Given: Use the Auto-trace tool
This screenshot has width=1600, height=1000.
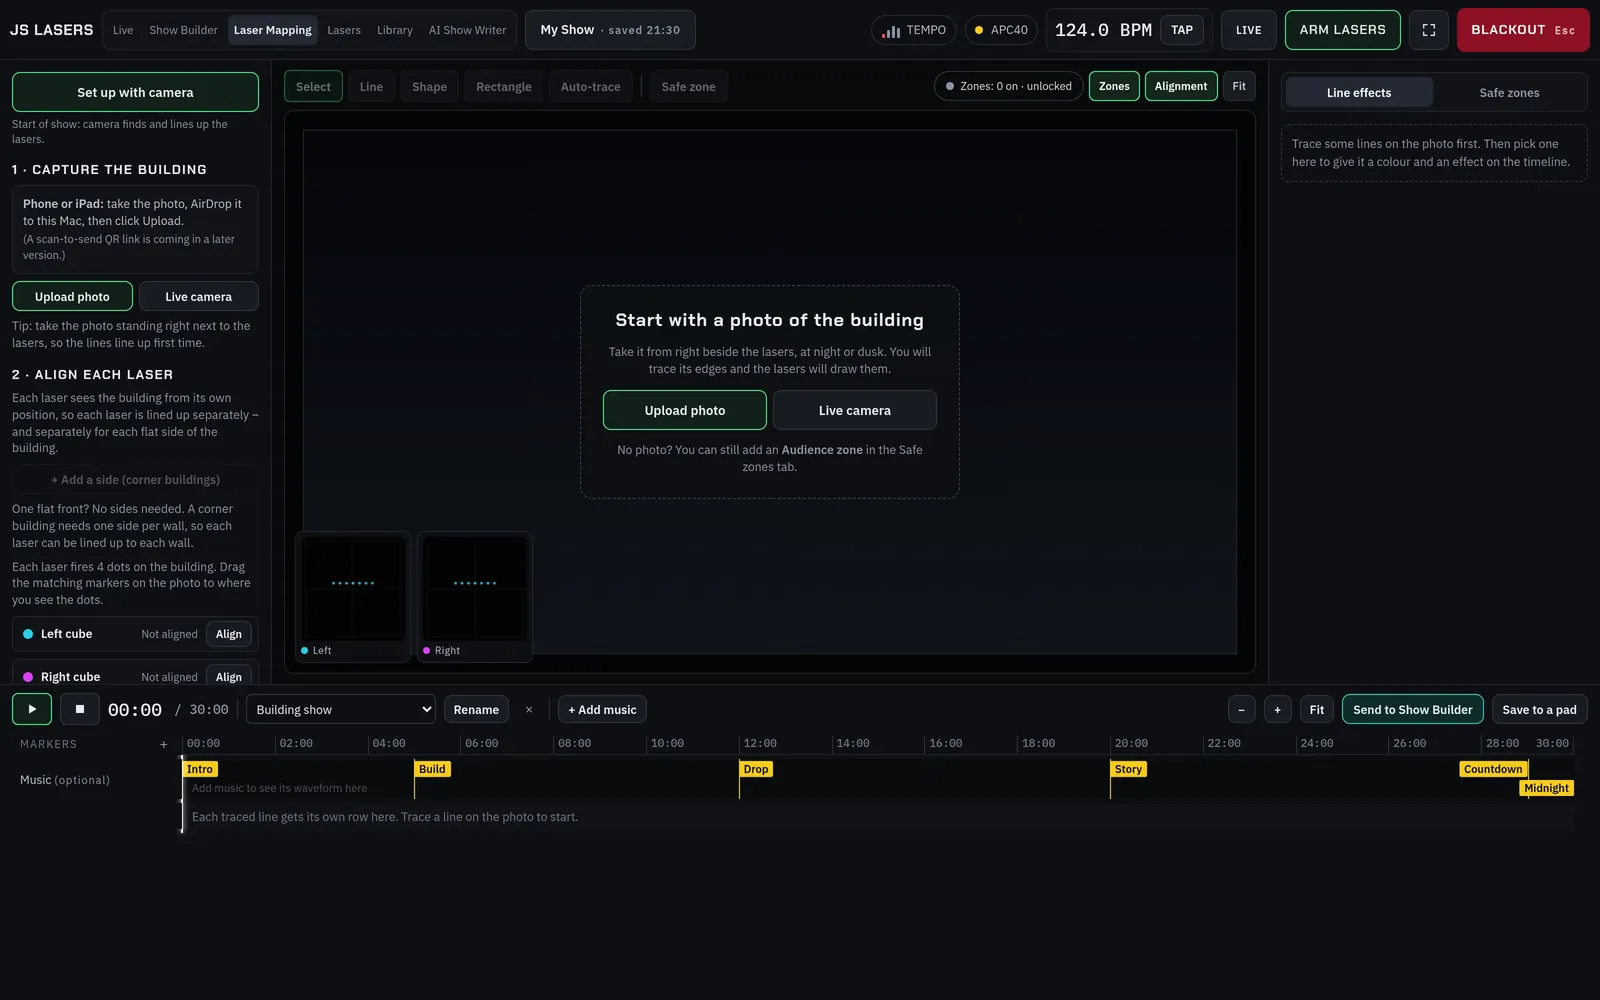Looking at the screenshot, I should click(x=590, y=87).
